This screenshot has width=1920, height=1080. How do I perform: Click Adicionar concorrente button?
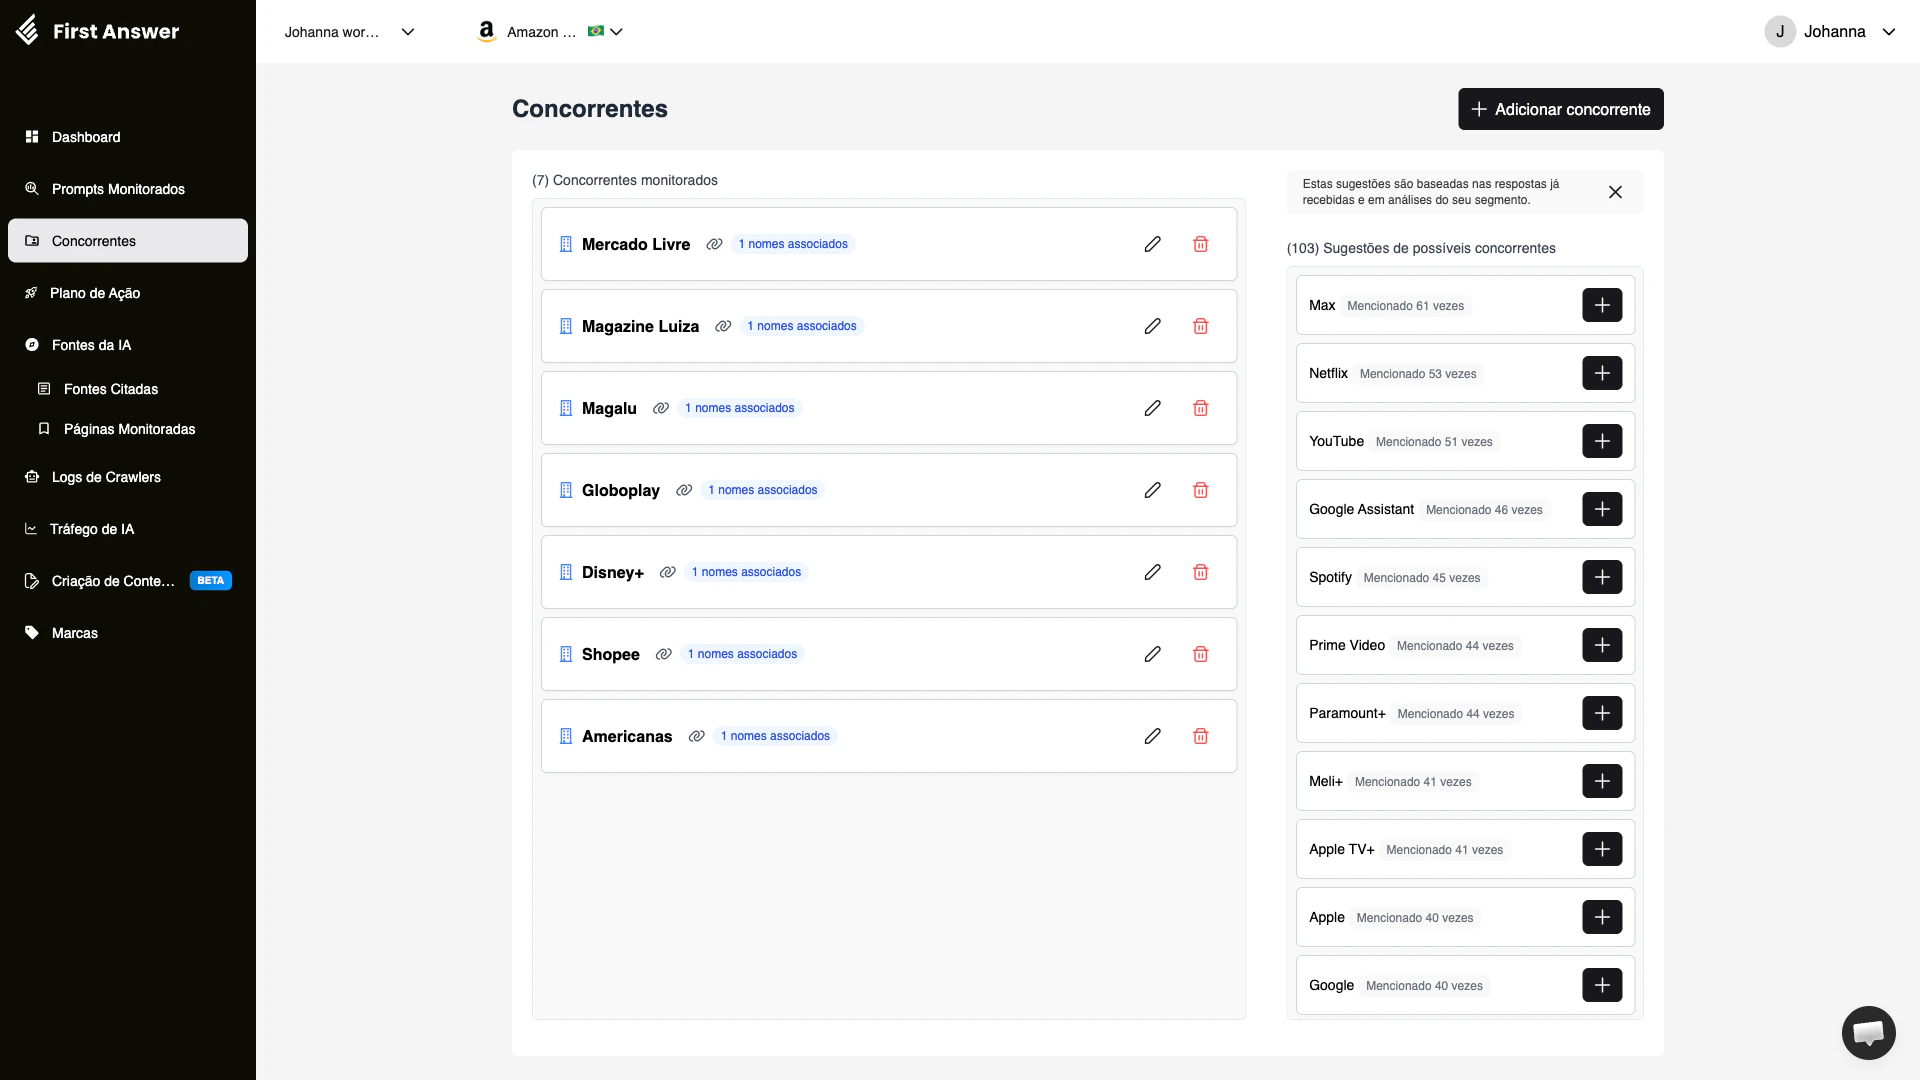[x=1560, y=109]
